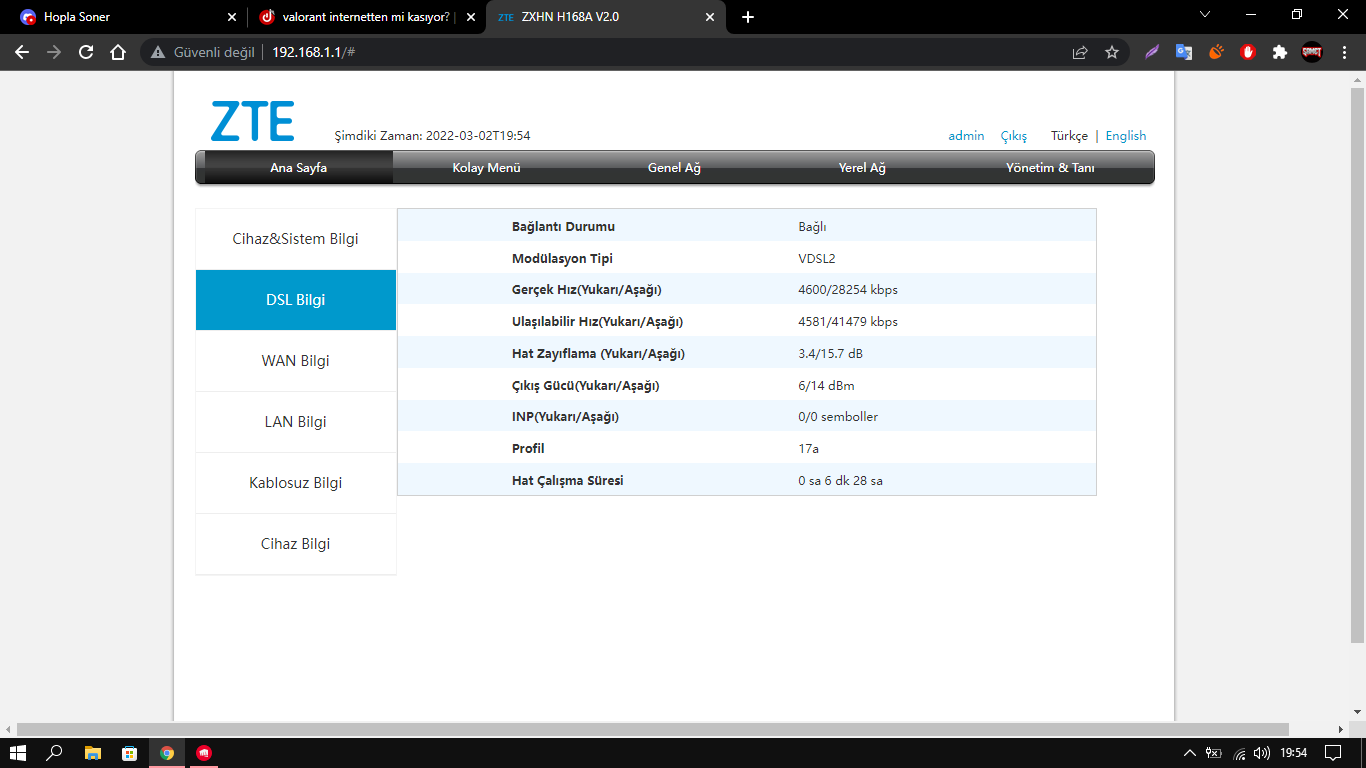Open the Yerel Ağ menu

coord(862,168)
